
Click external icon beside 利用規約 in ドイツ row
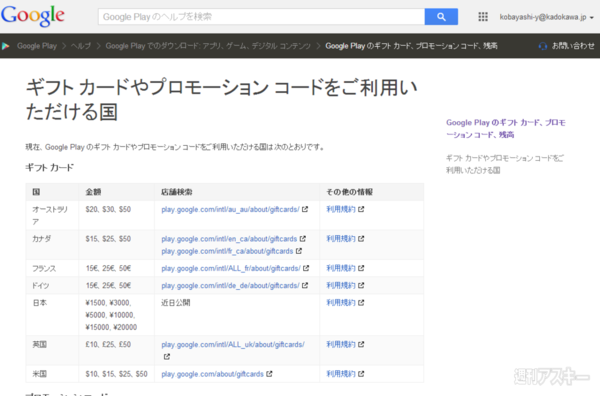[x=361, y=285]
